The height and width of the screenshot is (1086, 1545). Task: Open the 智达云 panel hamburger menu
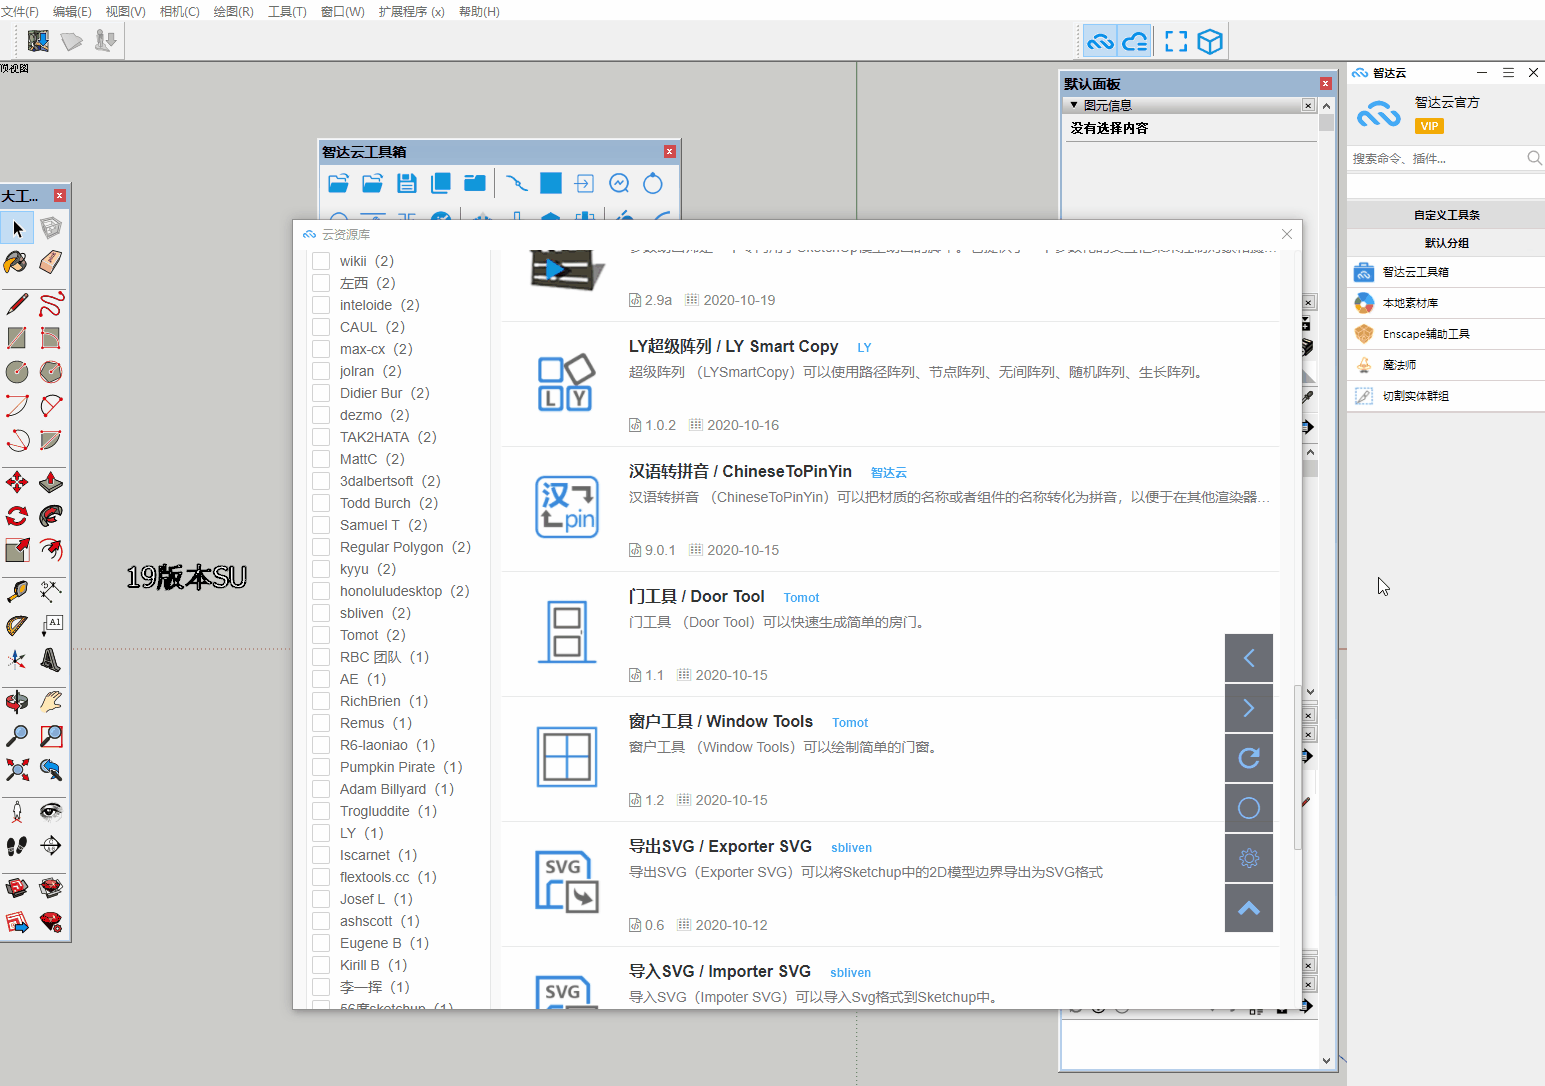[1508, 73]
